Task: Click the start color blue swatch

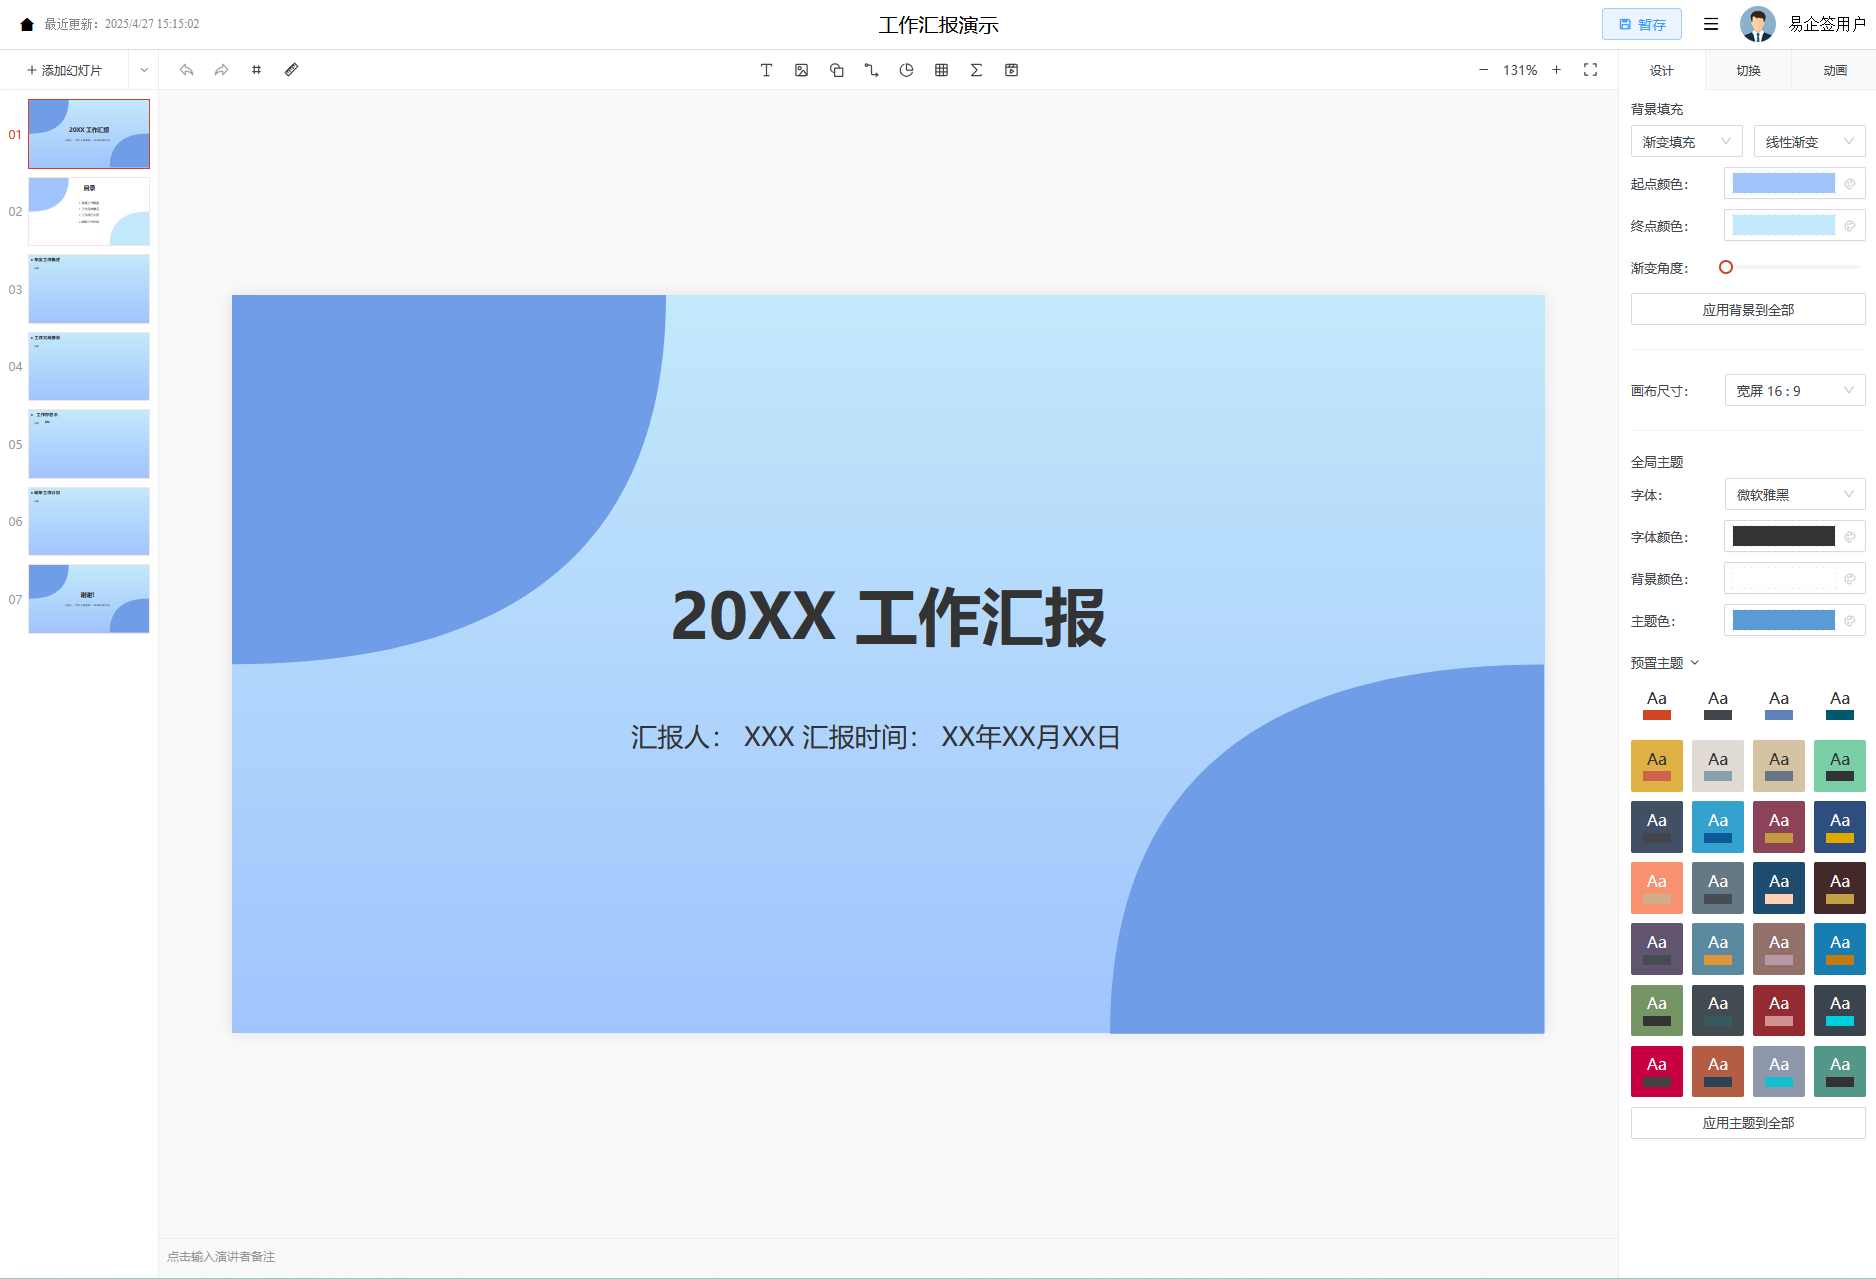Action: coord(1783,184)
